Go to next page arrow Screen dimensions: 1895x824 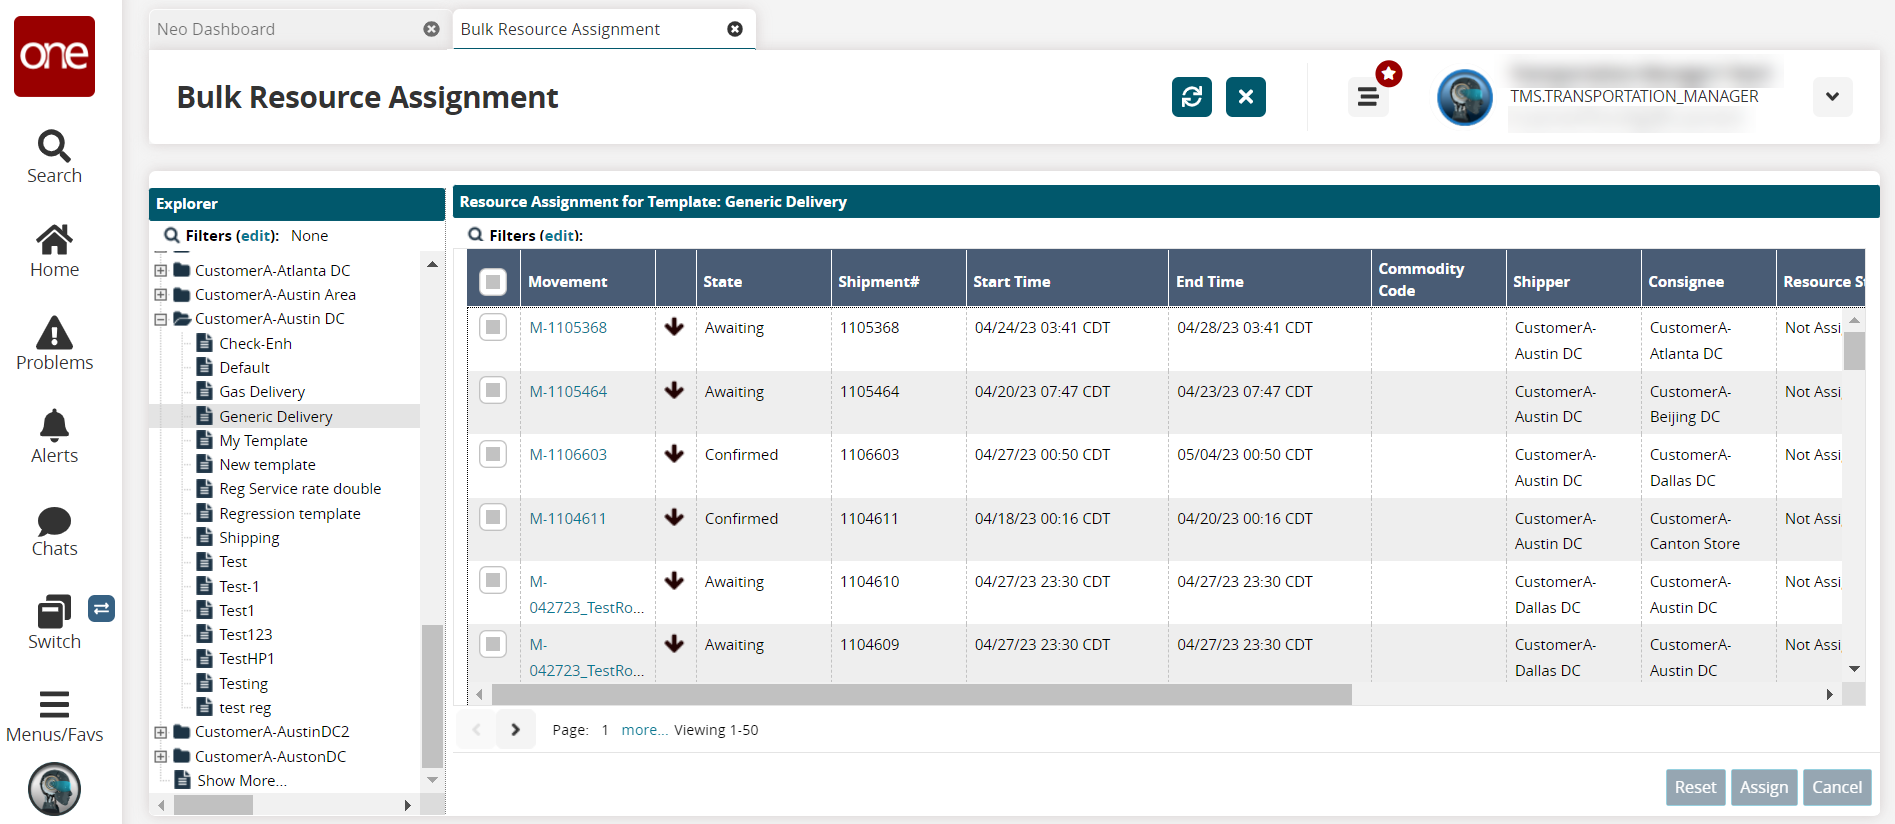[516, 730]
